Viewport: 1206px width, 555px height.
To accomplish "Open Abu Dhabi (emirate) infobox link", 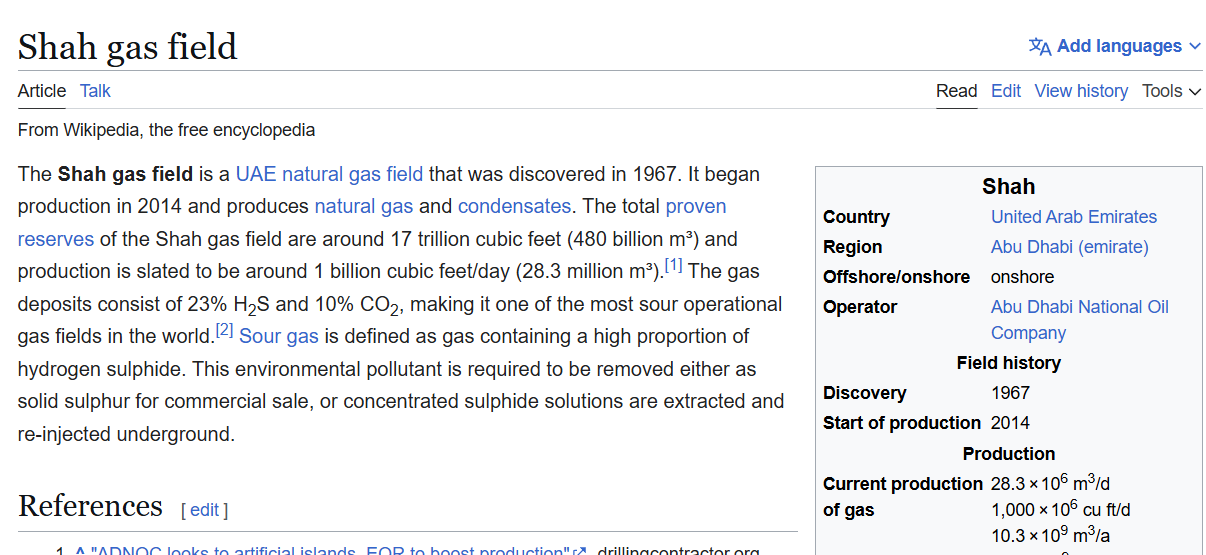I will click(x=1070, y=247).
